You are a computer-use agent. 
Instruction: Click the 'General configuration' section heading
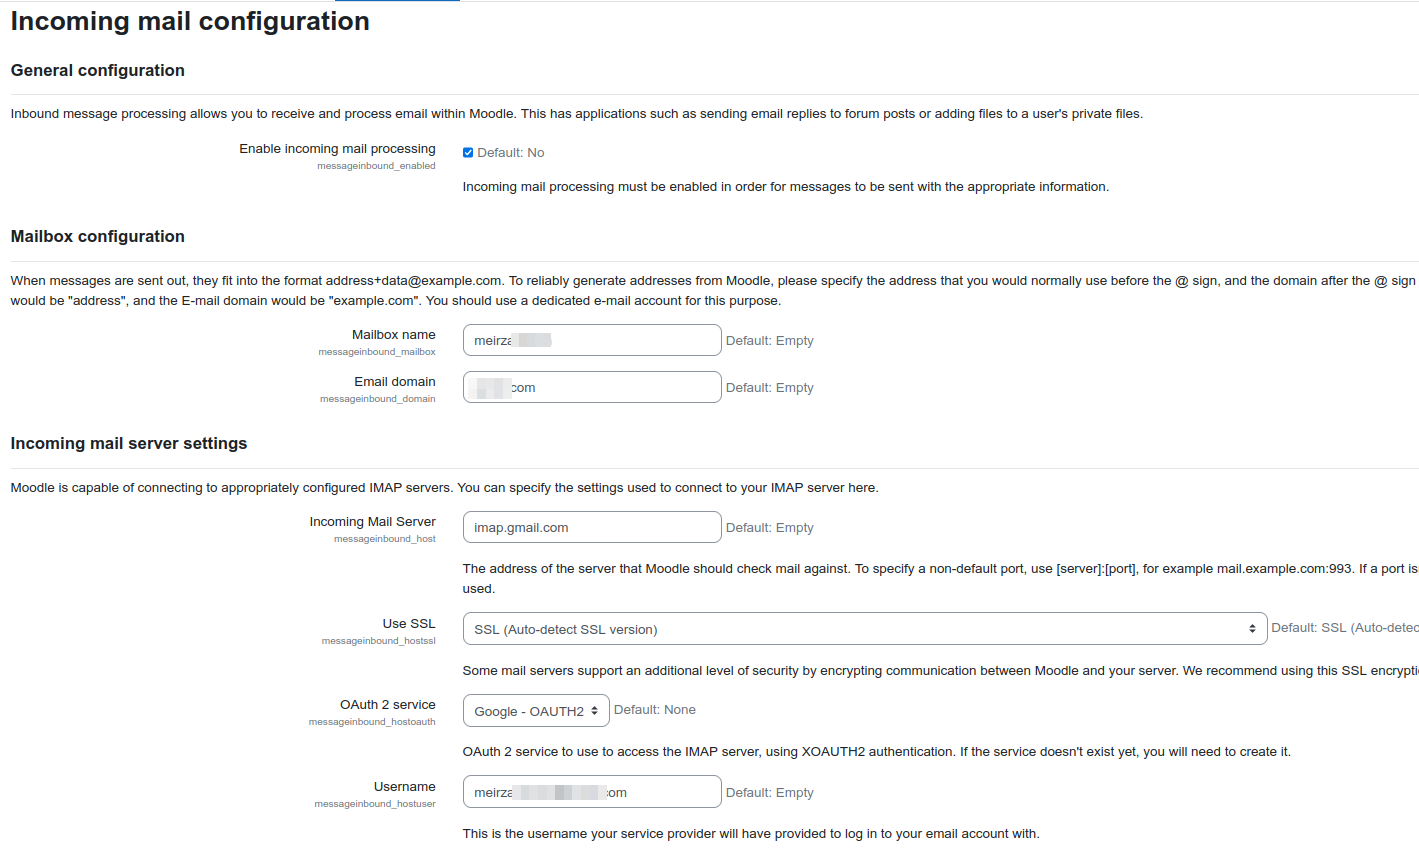click(x=98, y=70)
